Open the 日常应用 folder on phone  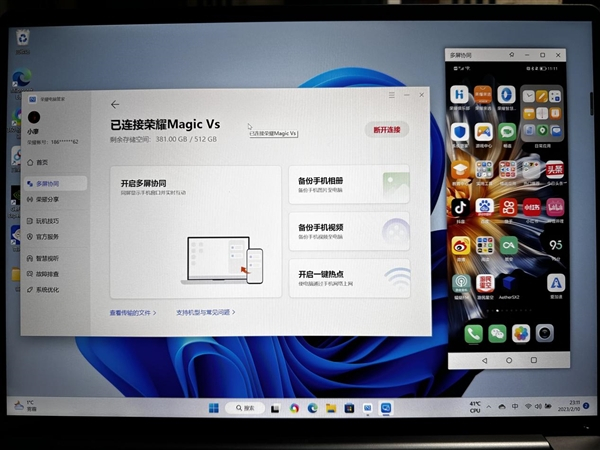pyautogui.click(x=542, y=115)
